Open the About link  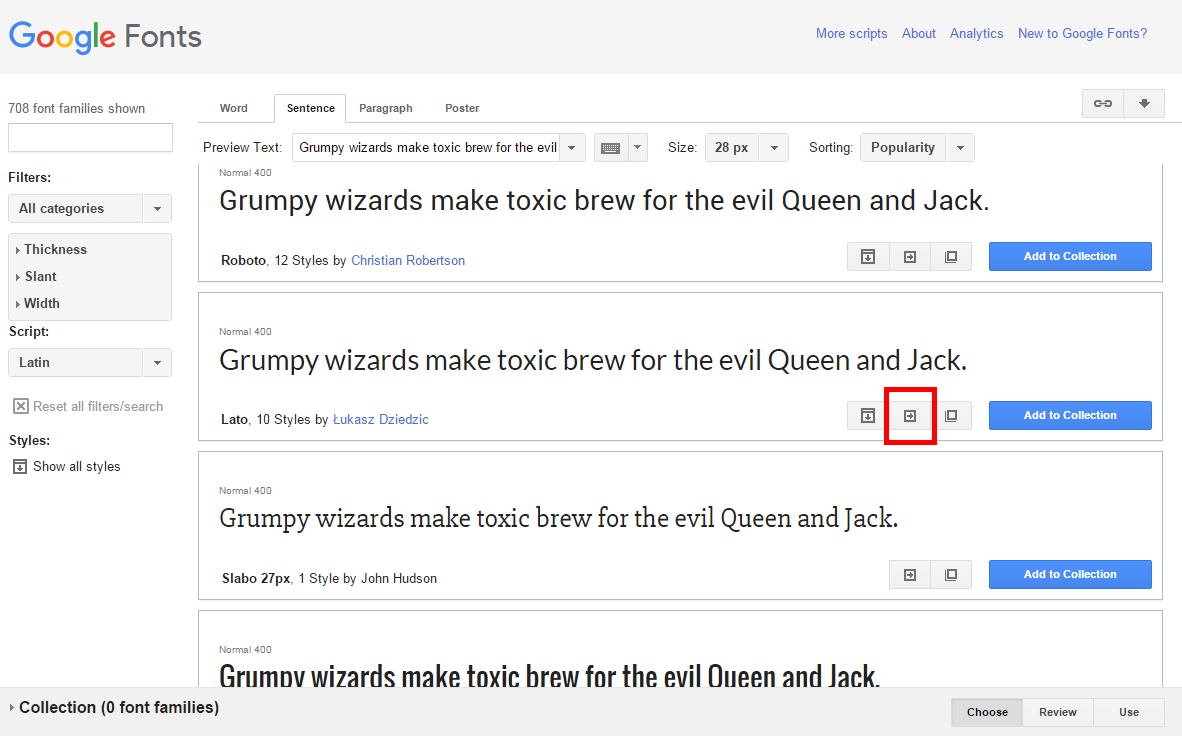click(919, 33)
